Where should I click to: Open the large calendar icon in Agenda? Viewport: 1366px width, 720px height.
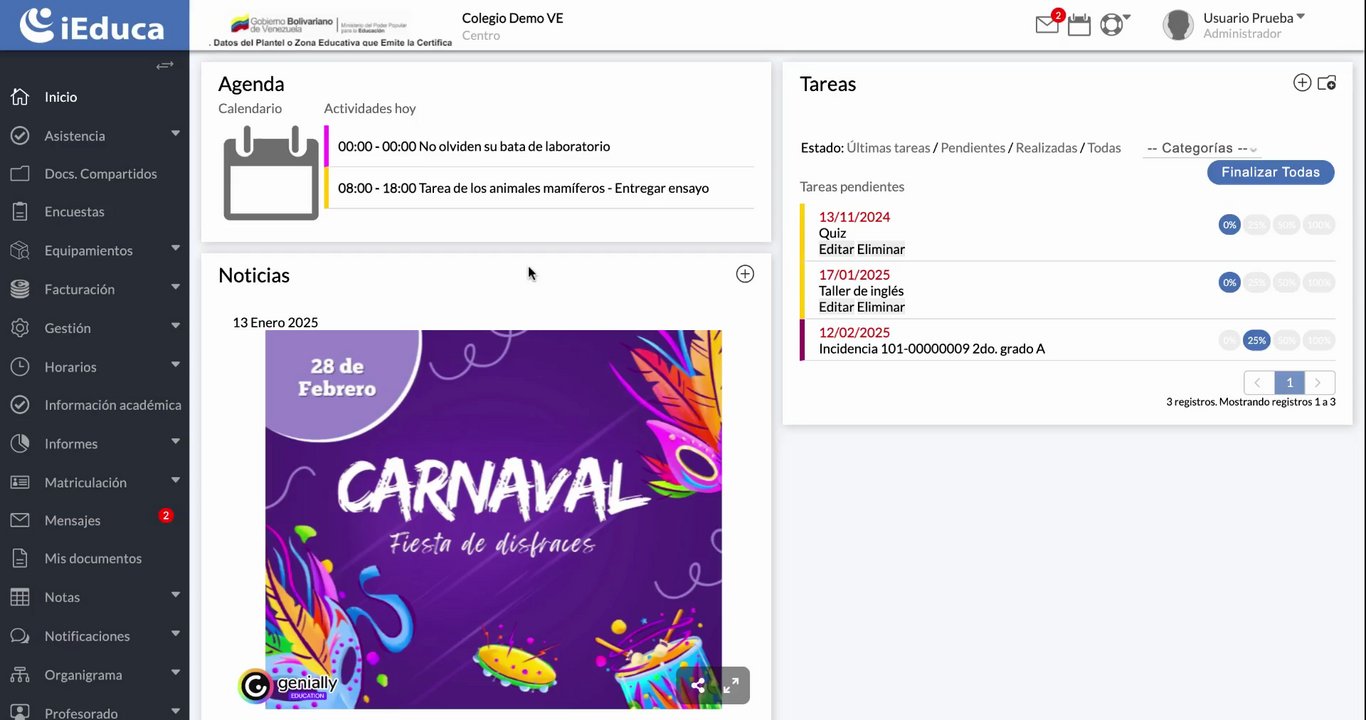pyautogui.click(x=271, y=172)
